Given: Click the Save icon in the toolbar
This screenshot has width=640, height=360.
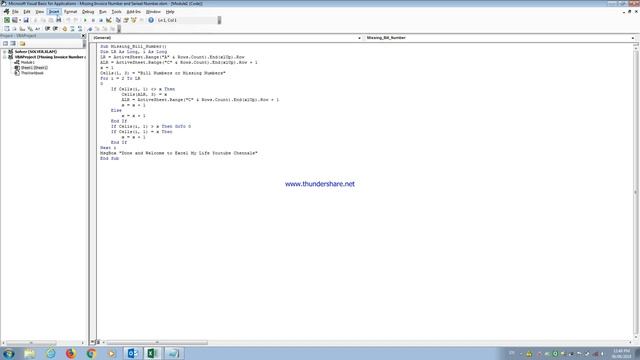Looking at the screenshot, I should click(26, 20).
